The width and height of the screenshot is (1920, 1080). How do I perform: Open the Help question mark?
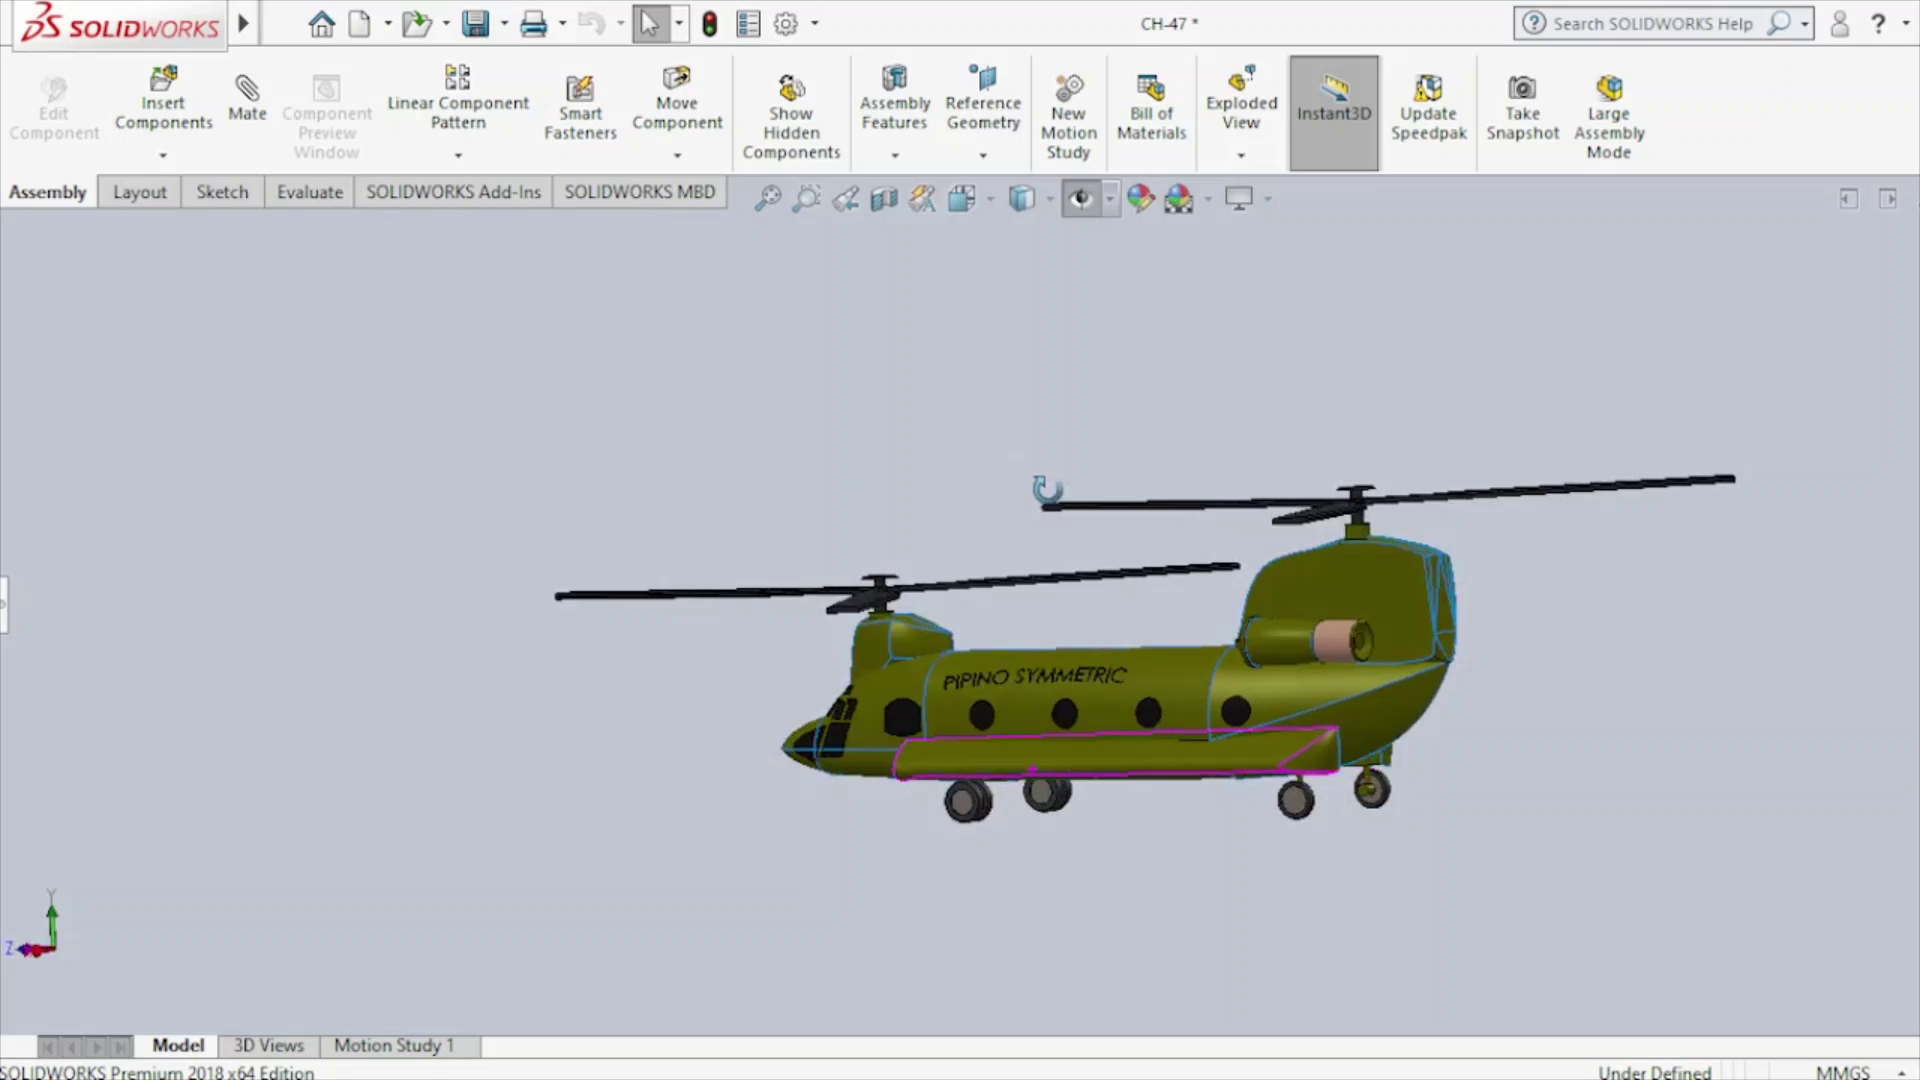coord(1878,23)
